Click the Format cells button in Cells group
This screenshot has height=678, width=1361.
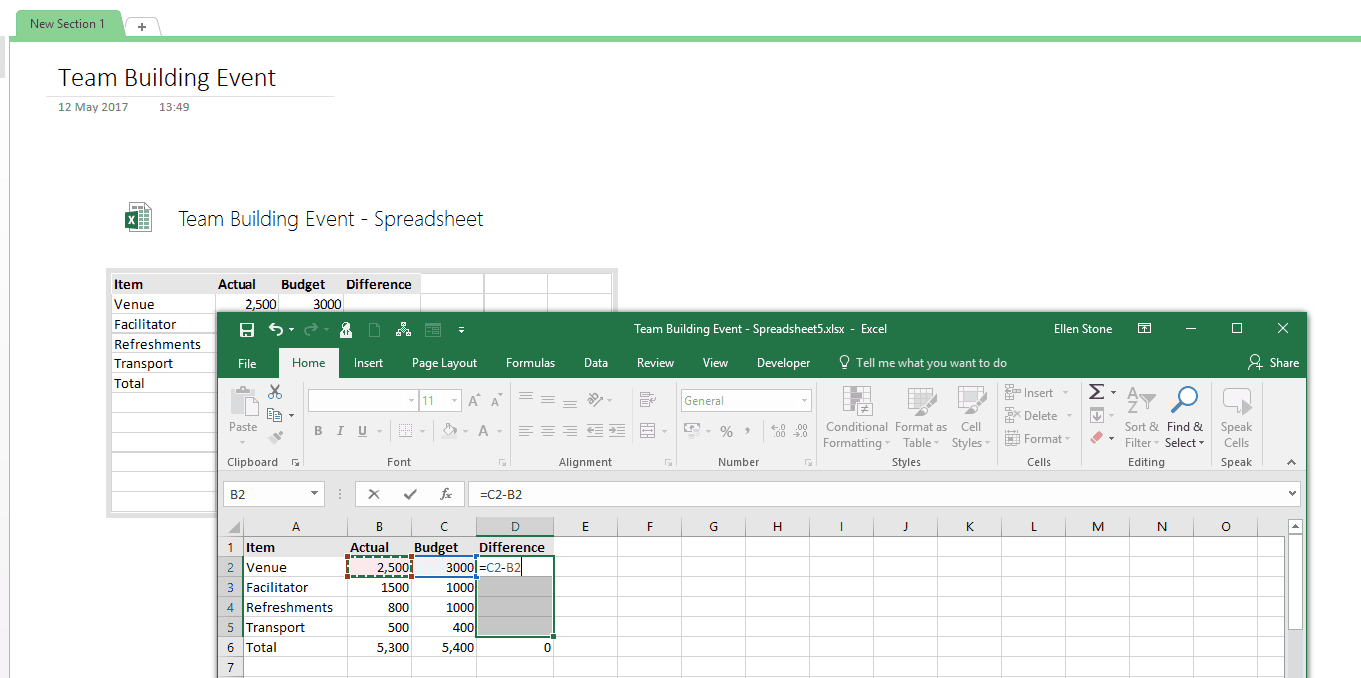click(1037, 439)
